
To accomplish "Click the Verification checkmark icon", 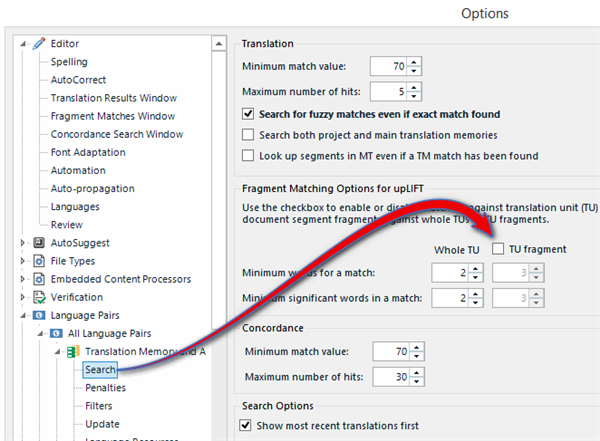I will 39,297.
